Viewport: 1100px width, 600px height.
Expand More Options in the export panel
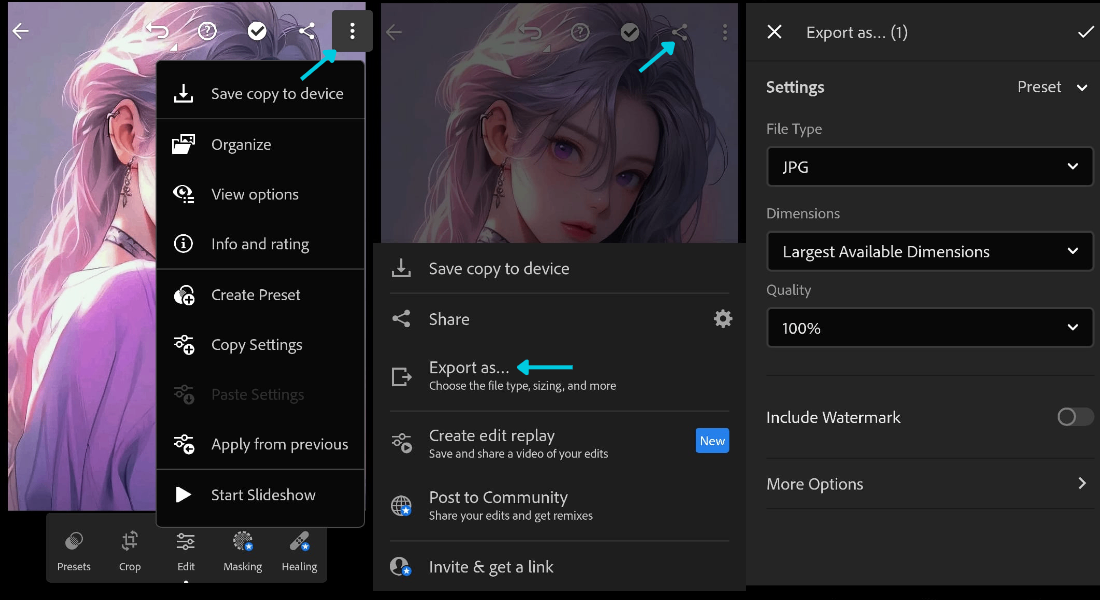(x=930, y=484)
